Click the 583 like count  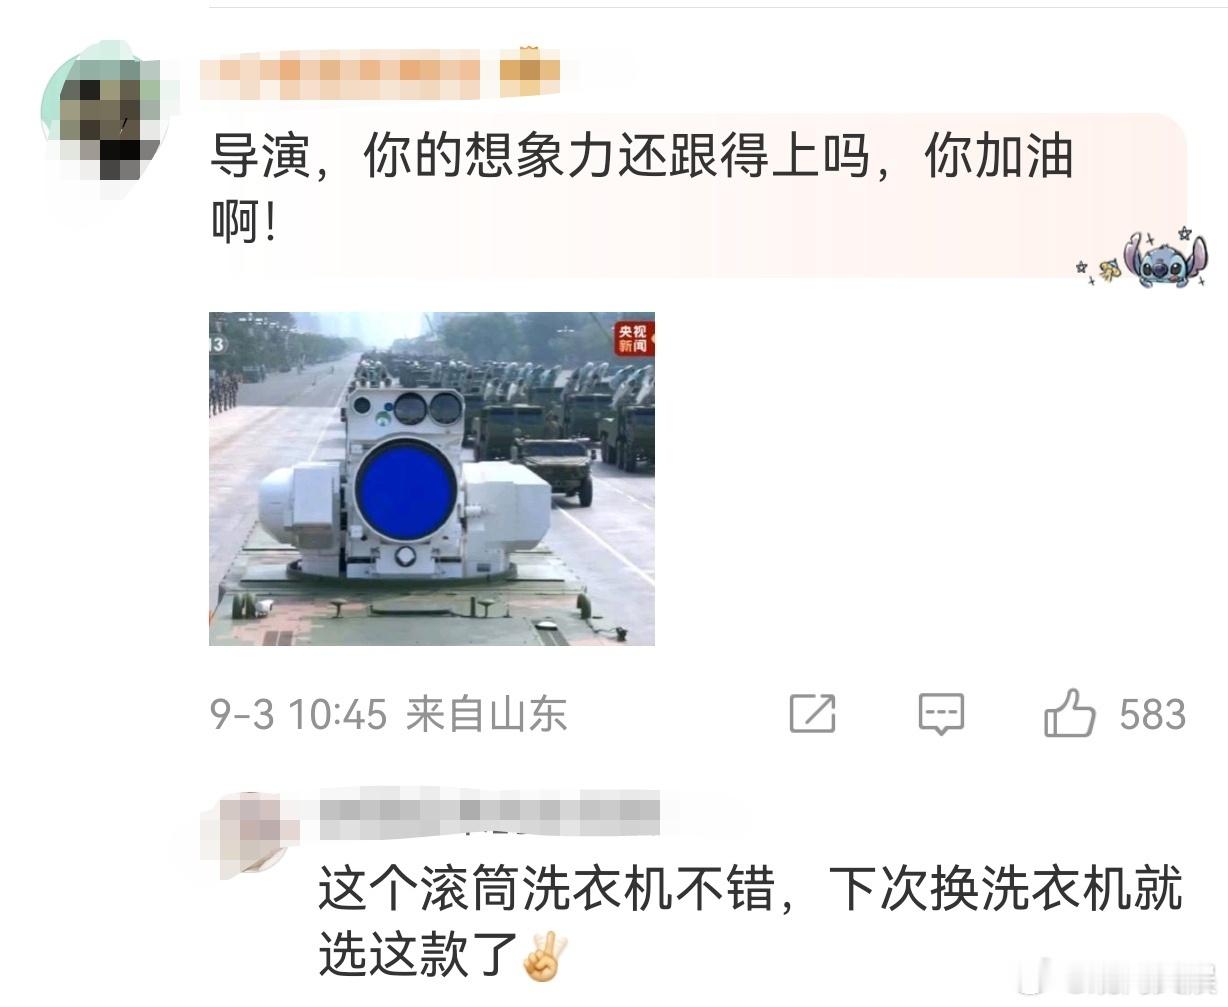click(x=1152, y=714)
